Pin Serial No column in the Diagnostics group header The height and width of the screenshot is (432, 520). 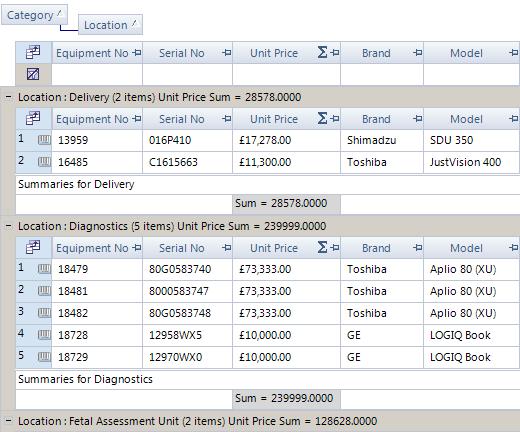pos(227,248)
